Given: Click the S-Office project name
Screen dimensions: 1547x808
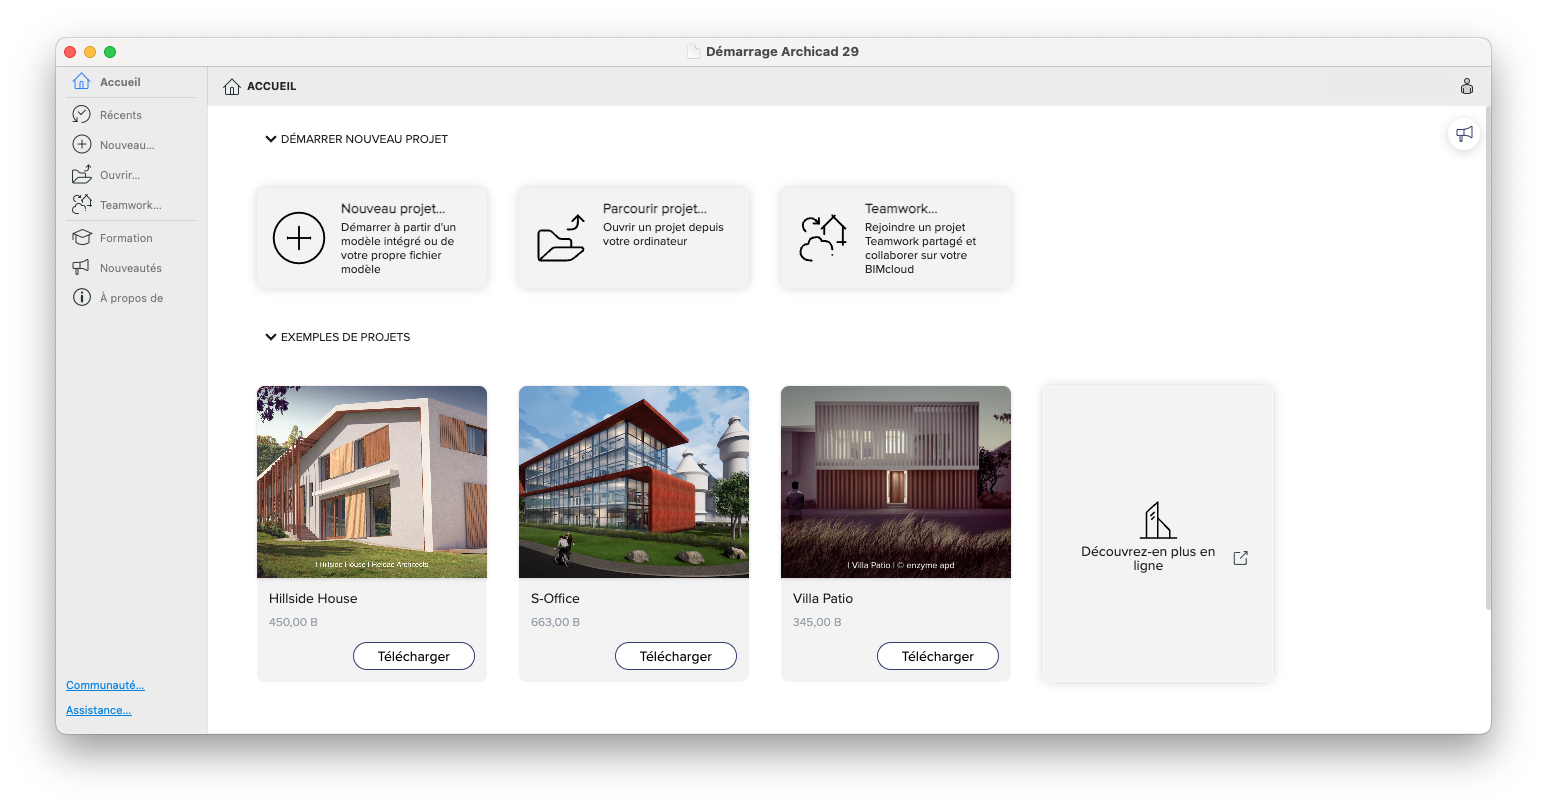Looking at the screenshot, I should point(555,598).
